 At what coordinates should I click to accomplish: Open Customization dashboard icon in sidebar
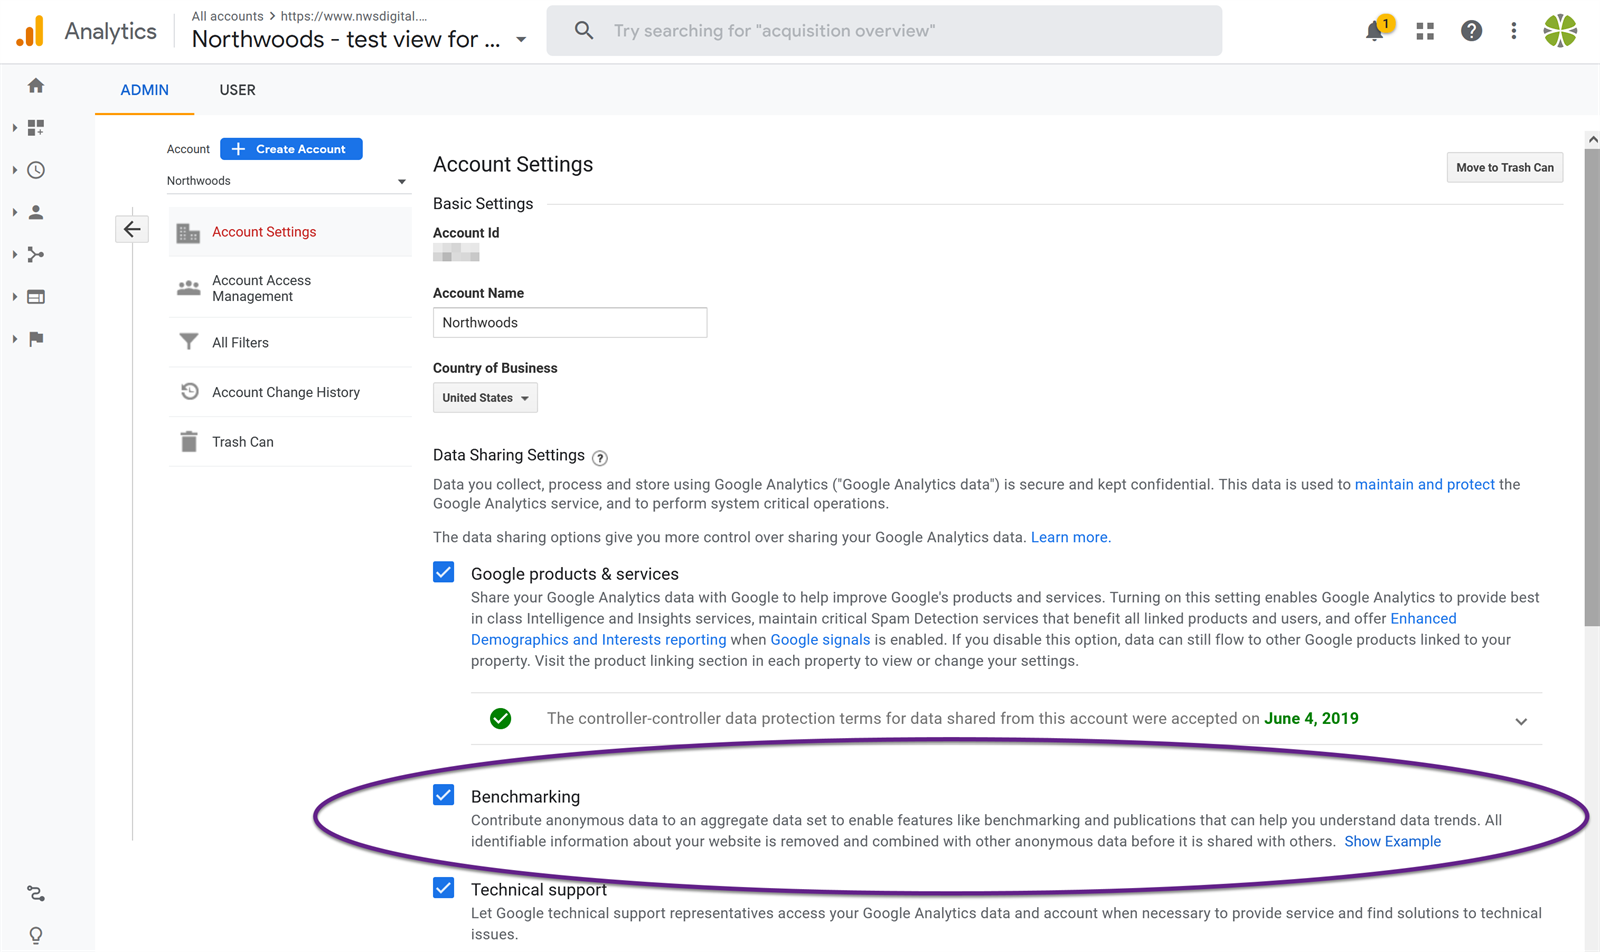tap(36, 128)
